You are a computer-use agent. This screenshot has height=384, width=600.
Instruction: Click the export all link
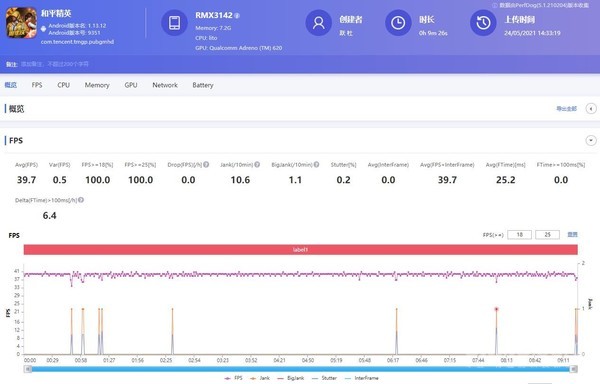click(566, 109)
